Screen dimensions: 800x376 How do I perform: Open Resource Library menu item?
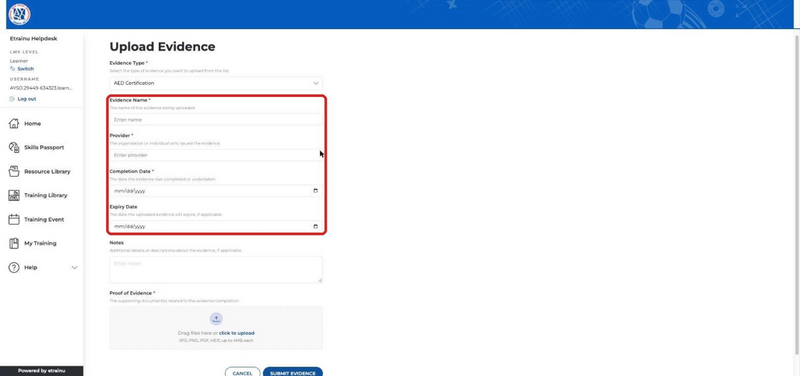point(47,171)
